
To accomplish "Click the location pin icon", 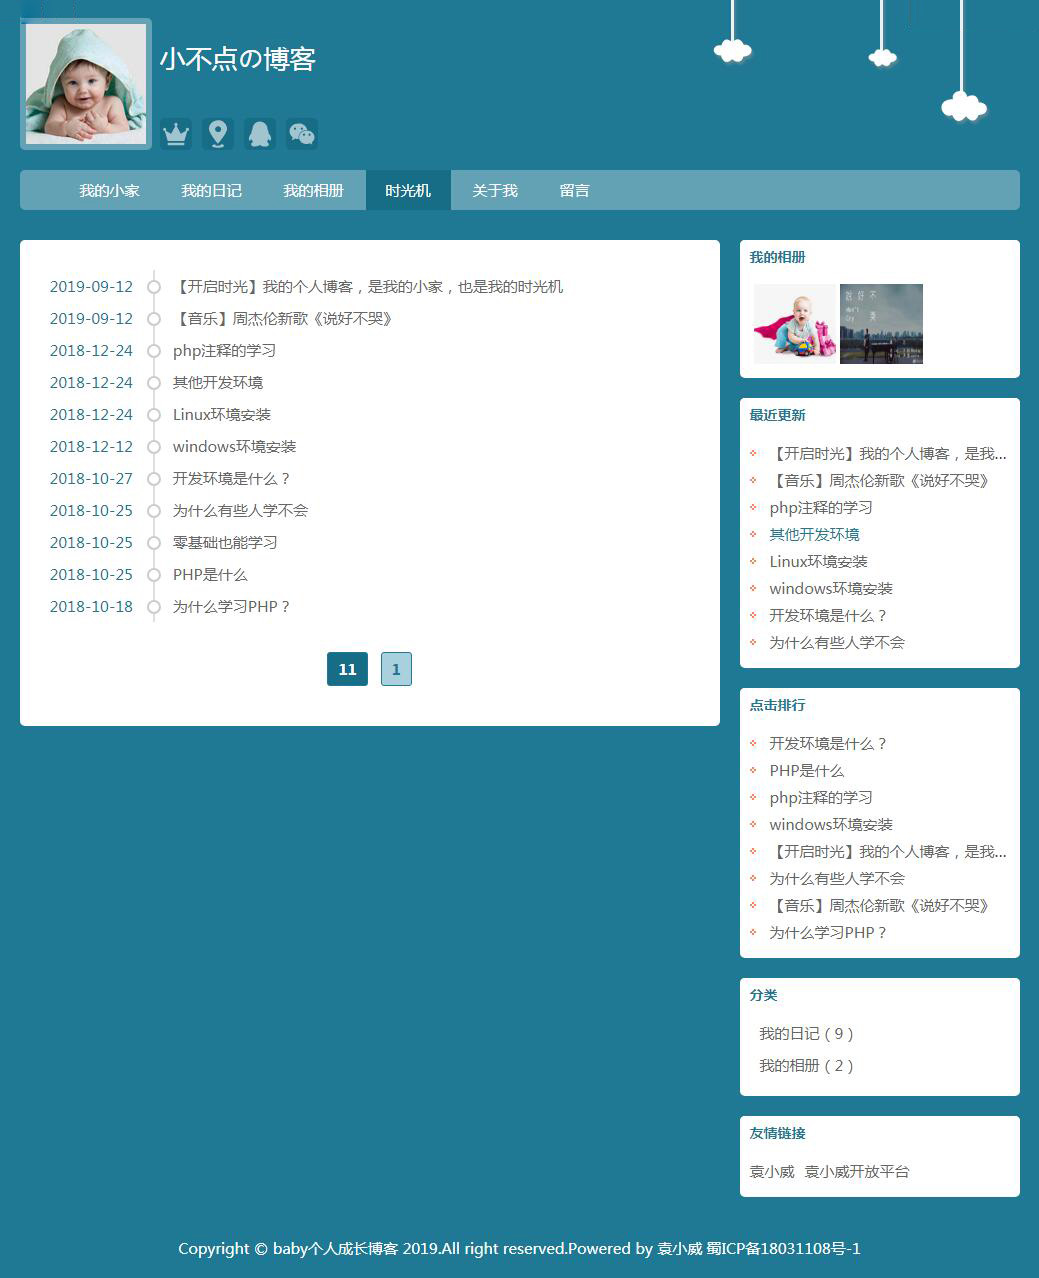I will [218, 133].
